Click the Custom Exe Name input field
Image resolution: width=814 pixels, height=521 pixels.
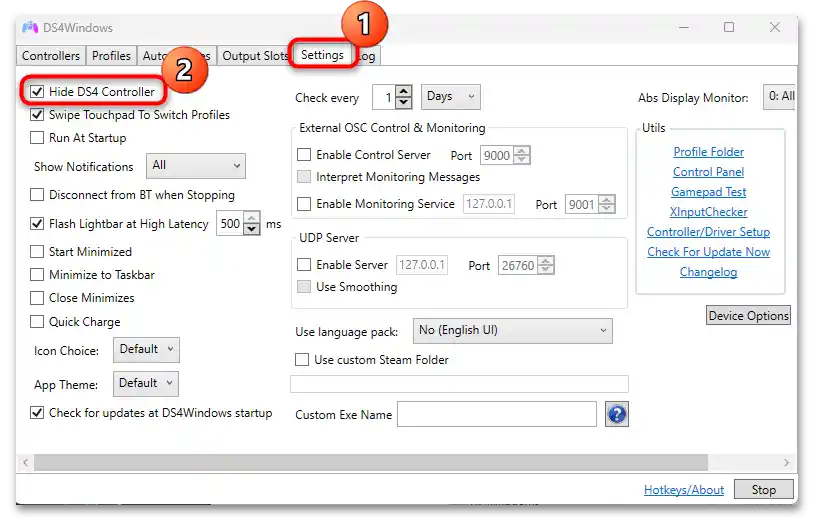coord(497,414)
